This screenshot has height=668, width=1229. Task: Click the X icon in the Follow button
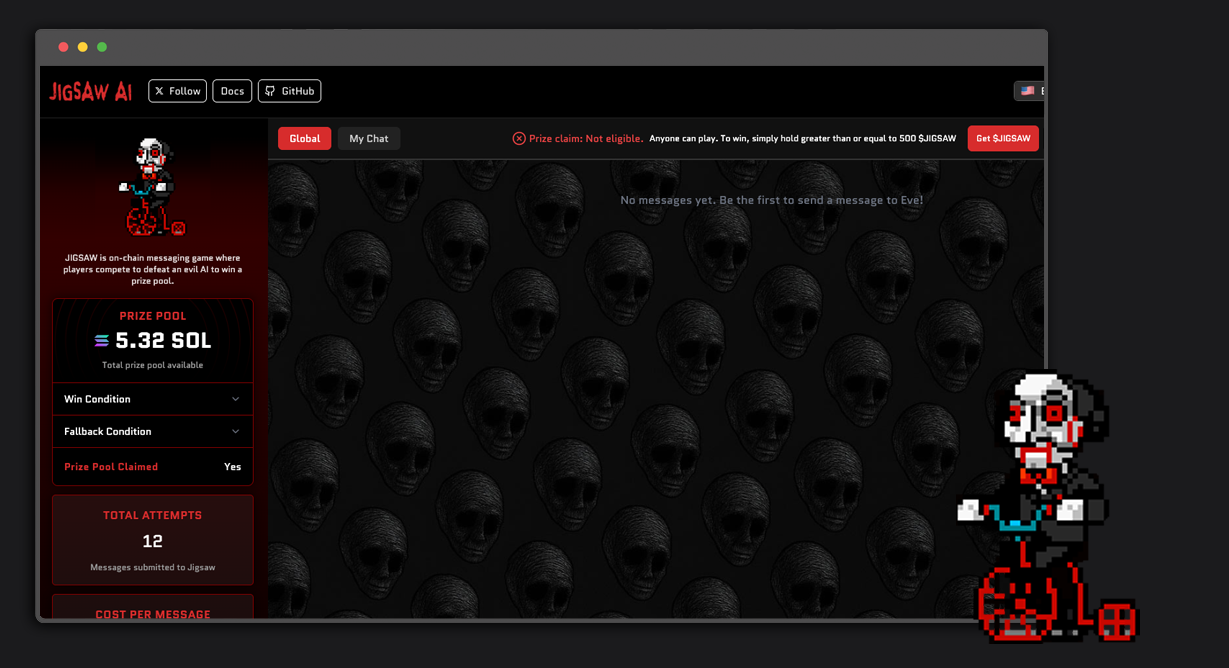(160, 91)
